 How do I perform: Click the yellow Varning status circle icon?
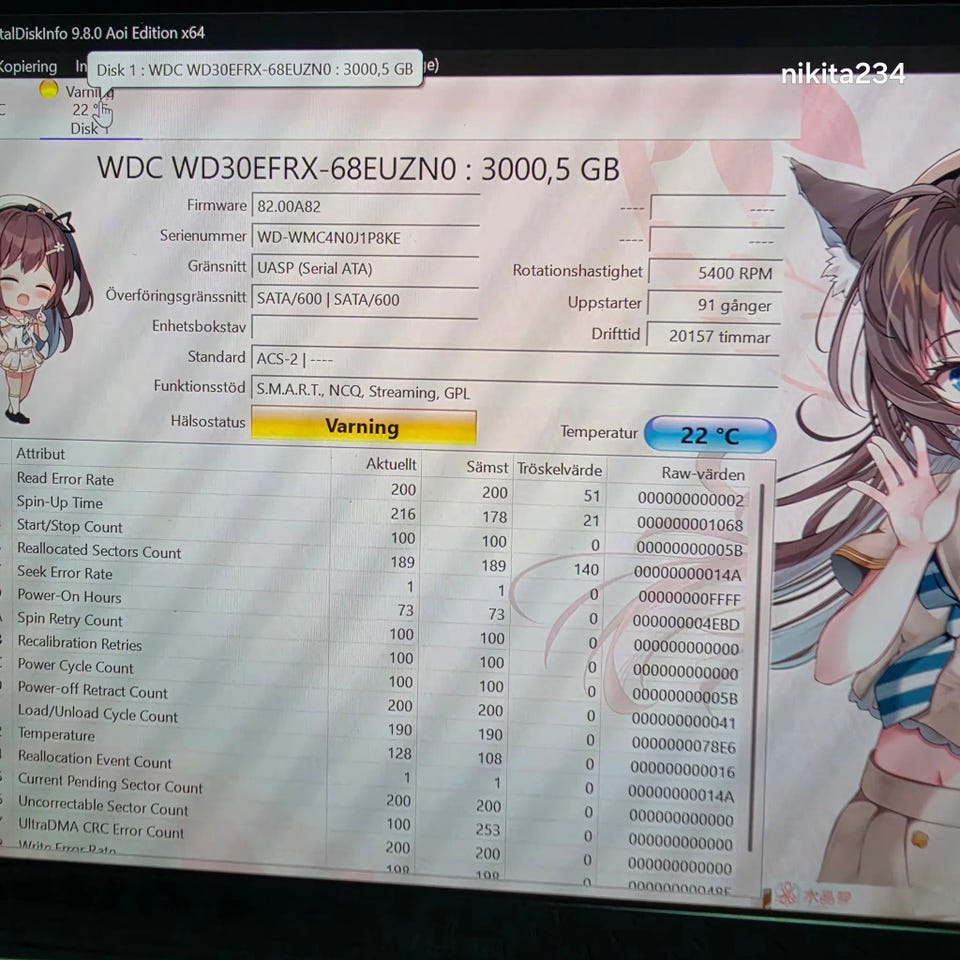[48, 89]
